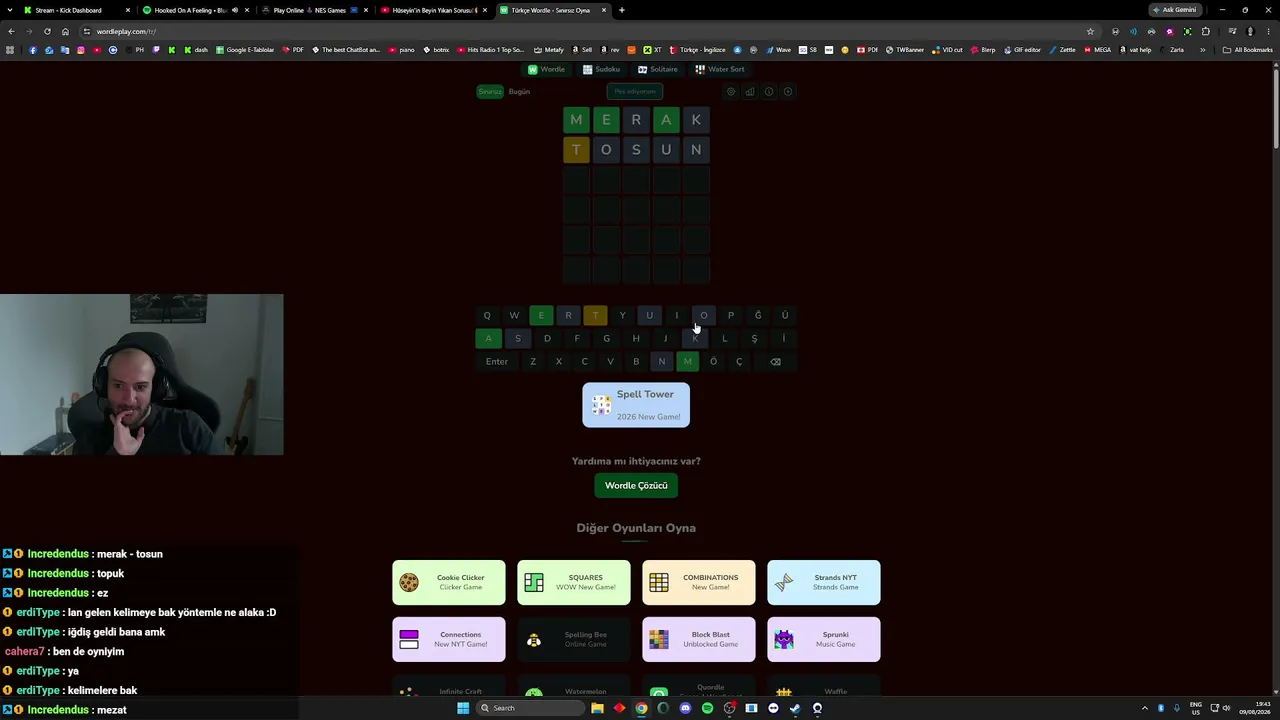Tap the Ç key on keyboard
Image resolution: width=1280 pixels, height=720 pixels.
(x=739, y=362)
